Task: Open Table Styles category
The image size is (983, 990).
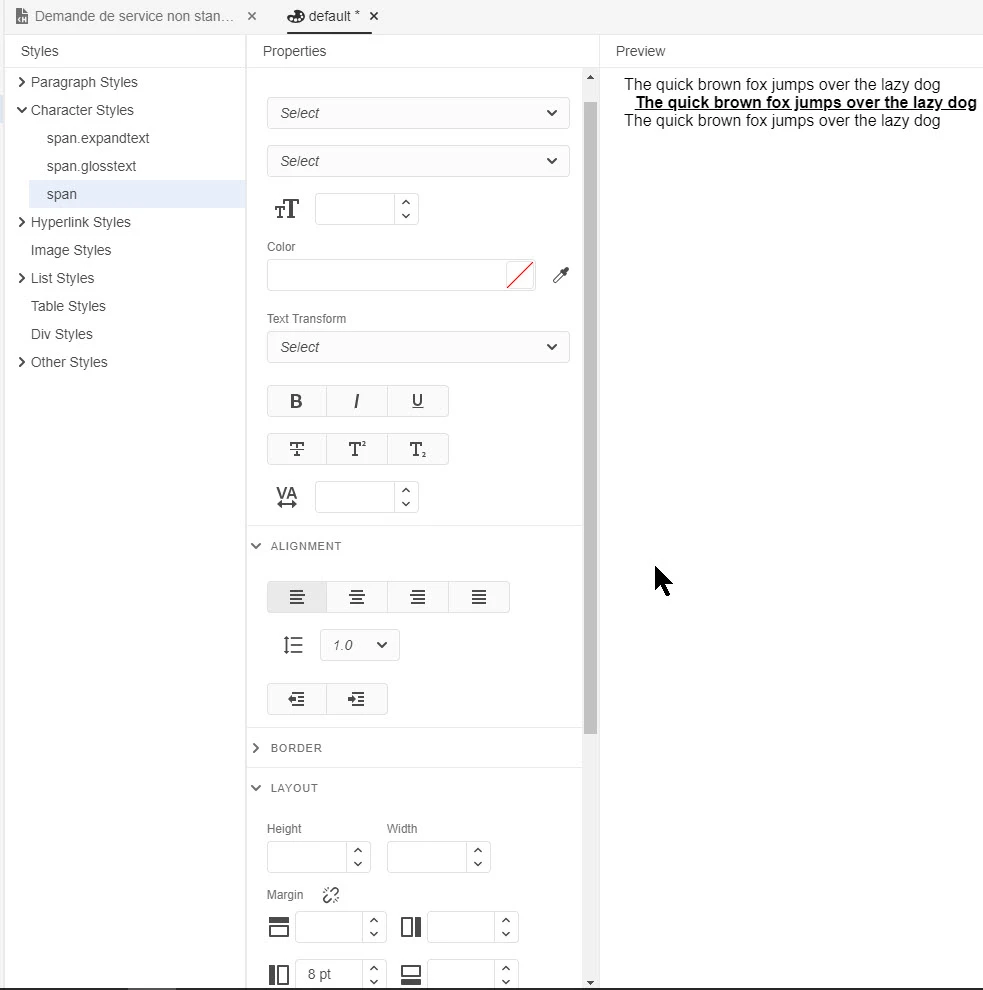Action: tap(68, 306)
